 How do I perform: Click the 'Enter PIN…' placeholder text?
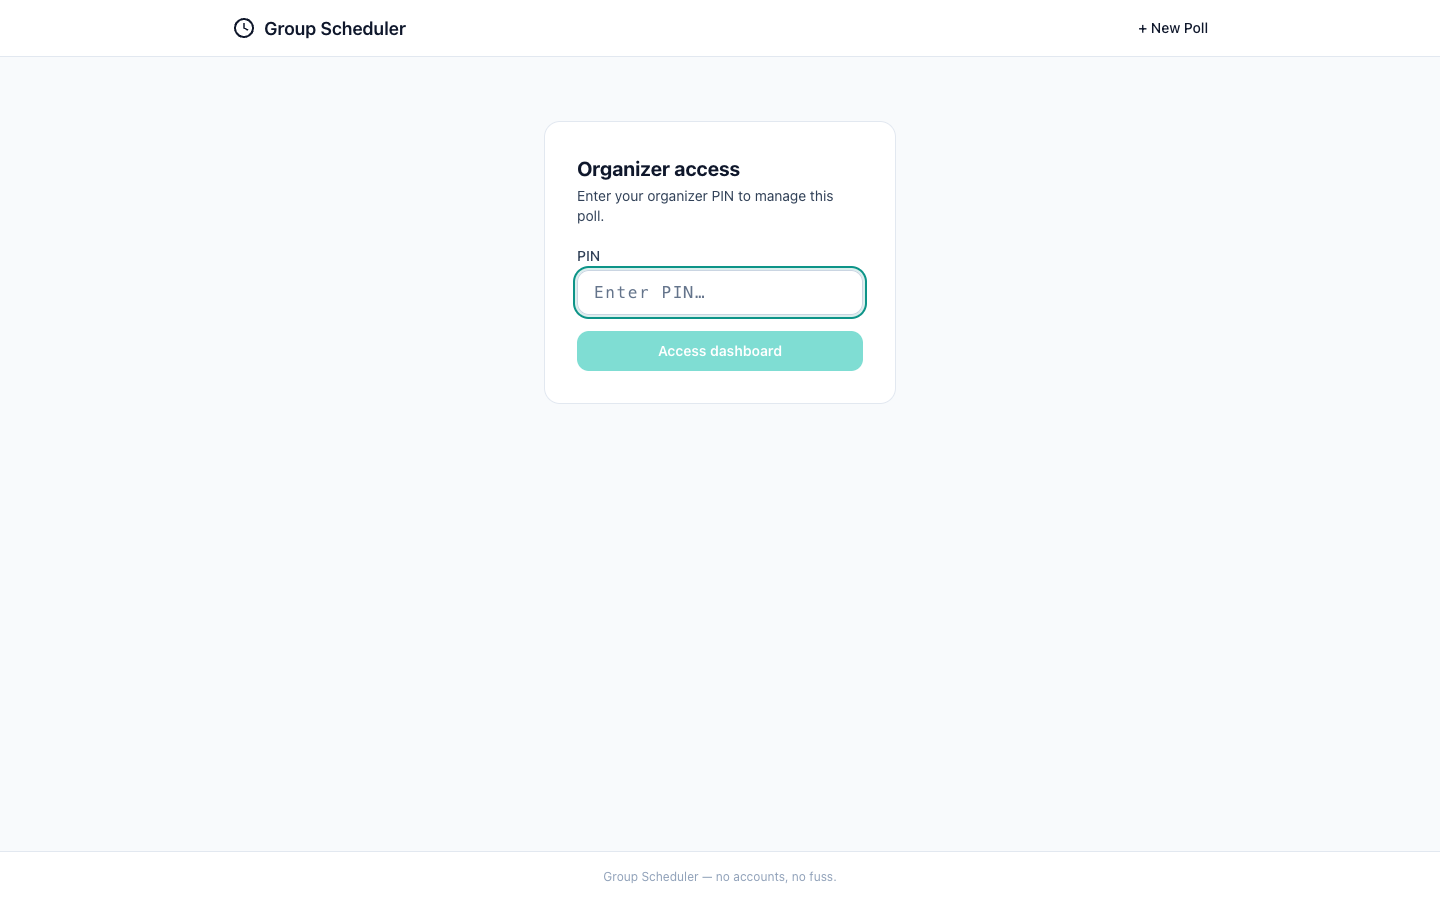649,292
